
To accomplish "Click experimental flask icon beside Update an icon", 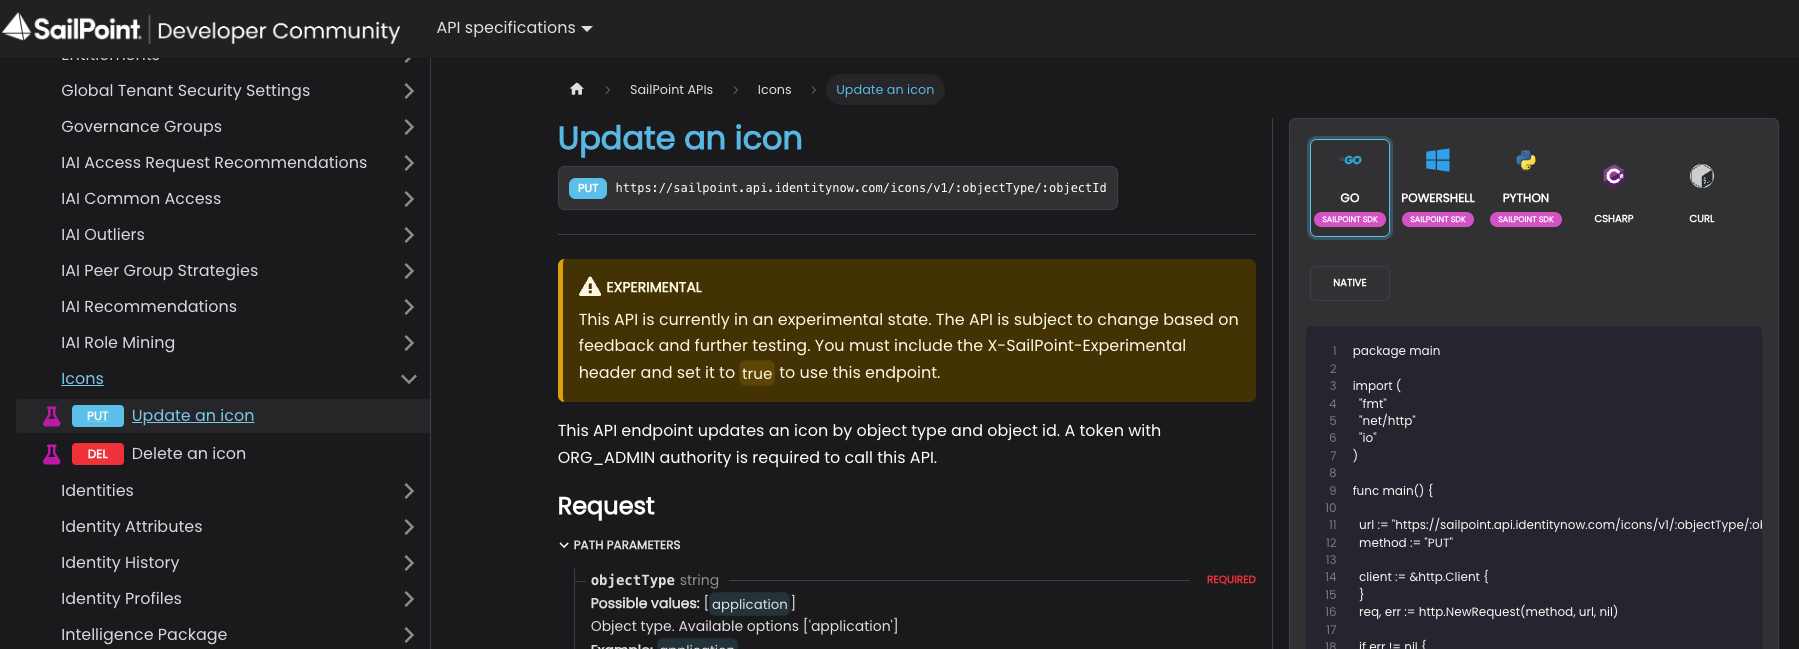I will (x=52, y=416).
